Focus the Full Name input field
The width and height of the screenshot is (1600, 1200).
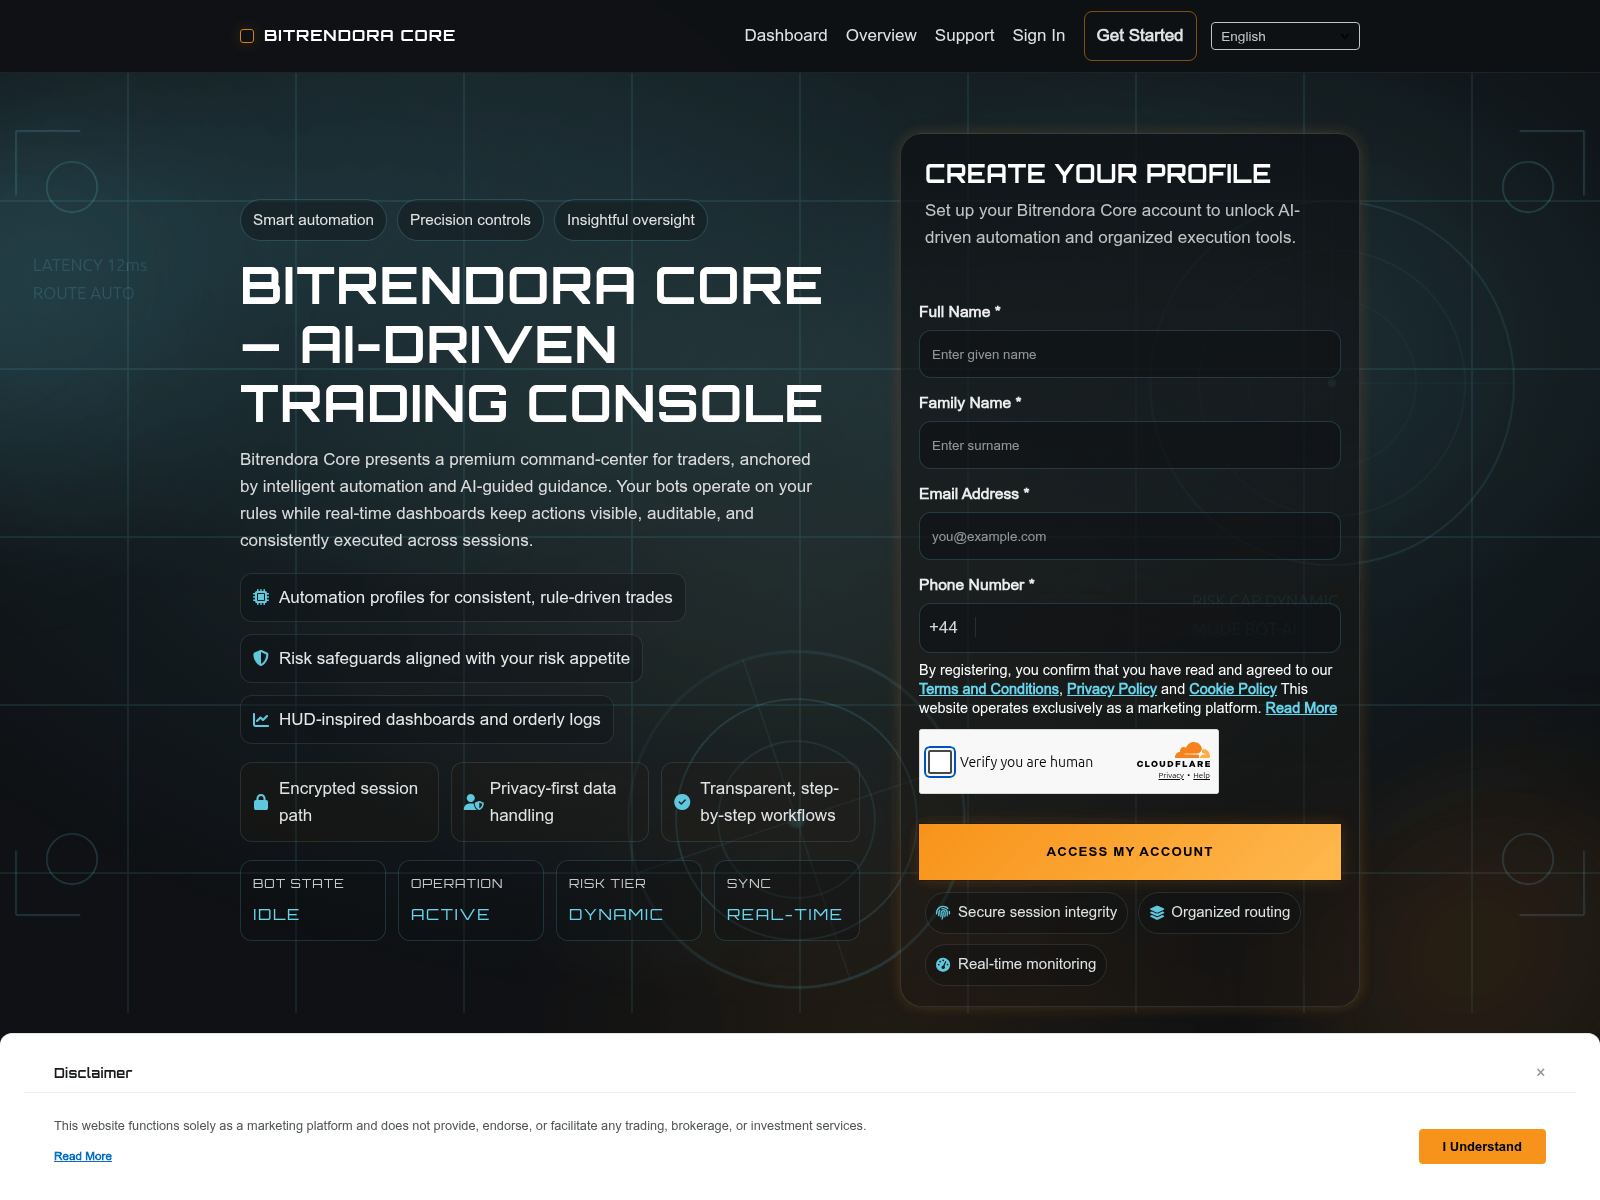[x=1130, y=354]
